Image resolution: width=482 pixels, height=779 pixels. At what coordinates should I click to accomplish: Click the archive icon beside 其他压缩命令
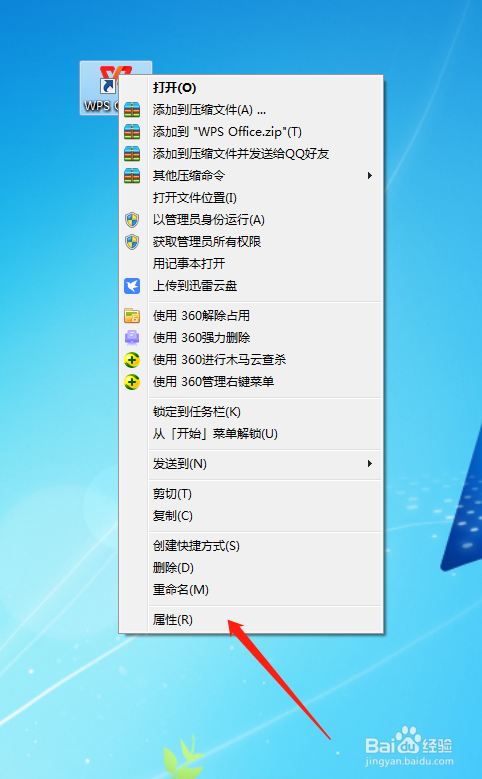coord(132,175)
